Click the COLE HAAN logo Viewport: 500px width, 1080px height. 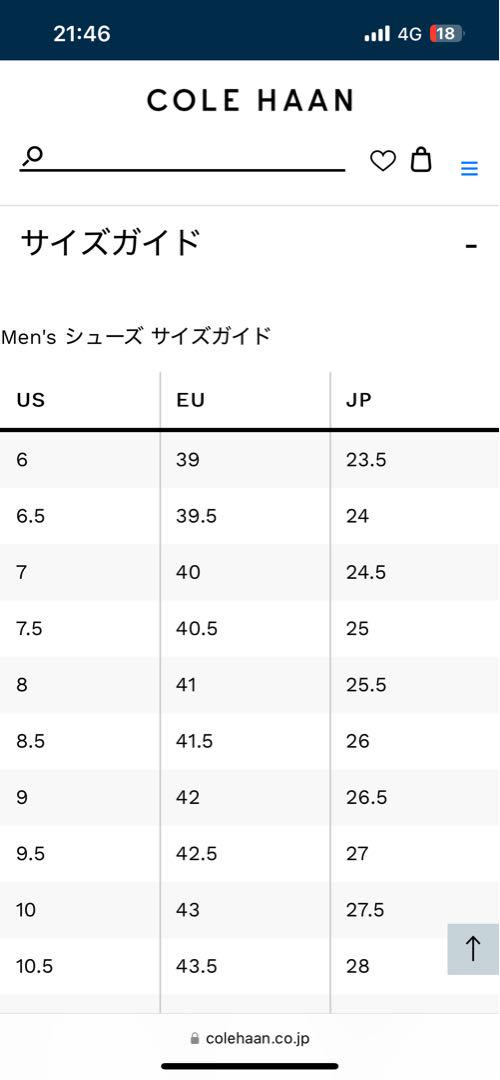coord(250,101)
